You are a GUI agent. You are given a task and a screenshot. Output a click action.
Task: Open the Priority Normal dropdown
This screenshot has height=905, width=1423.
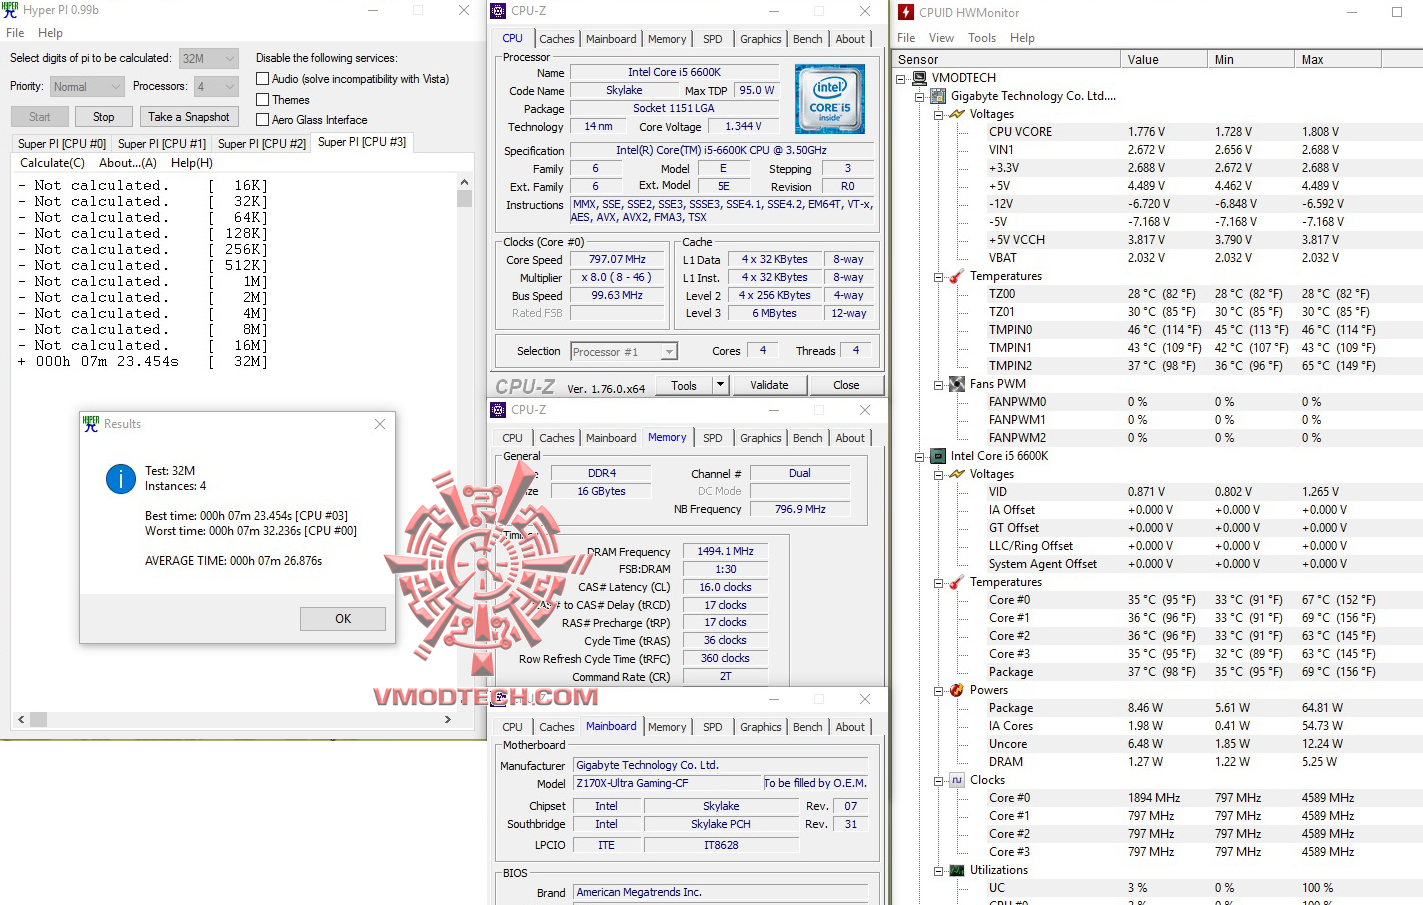pos(87,87)
